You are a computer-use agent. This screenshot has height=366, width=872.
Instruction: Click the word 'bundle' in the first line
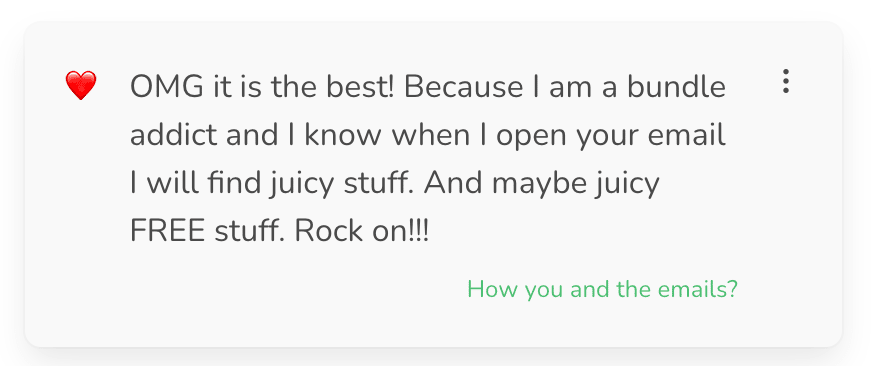676,87
